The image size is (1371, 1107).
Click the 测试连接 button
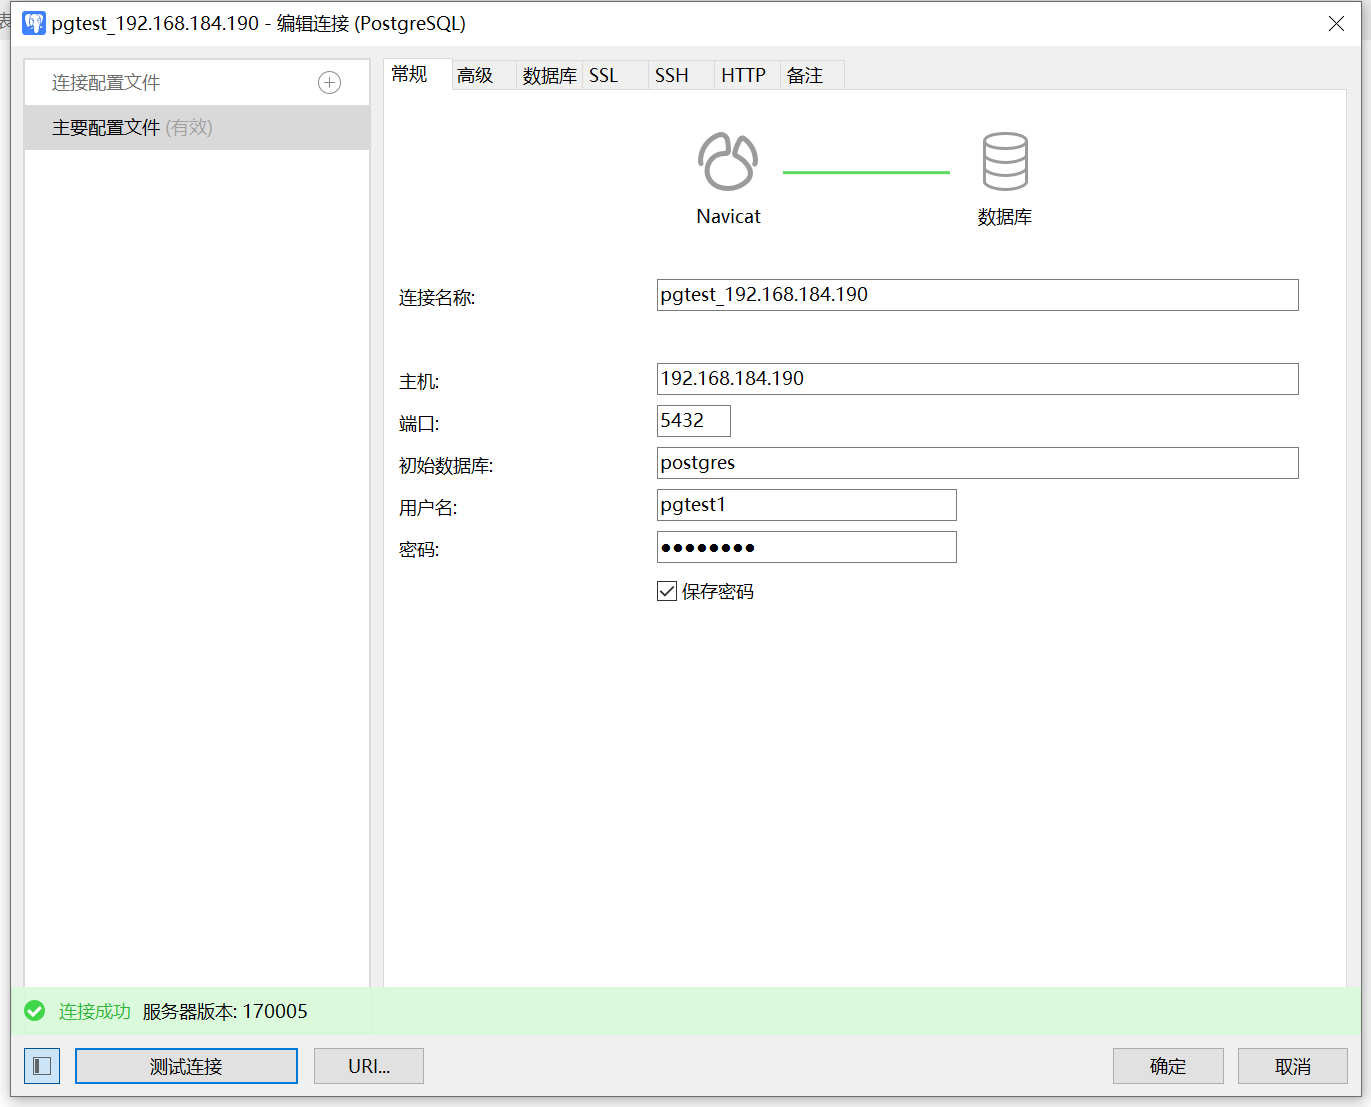[x=186, y=1066]
